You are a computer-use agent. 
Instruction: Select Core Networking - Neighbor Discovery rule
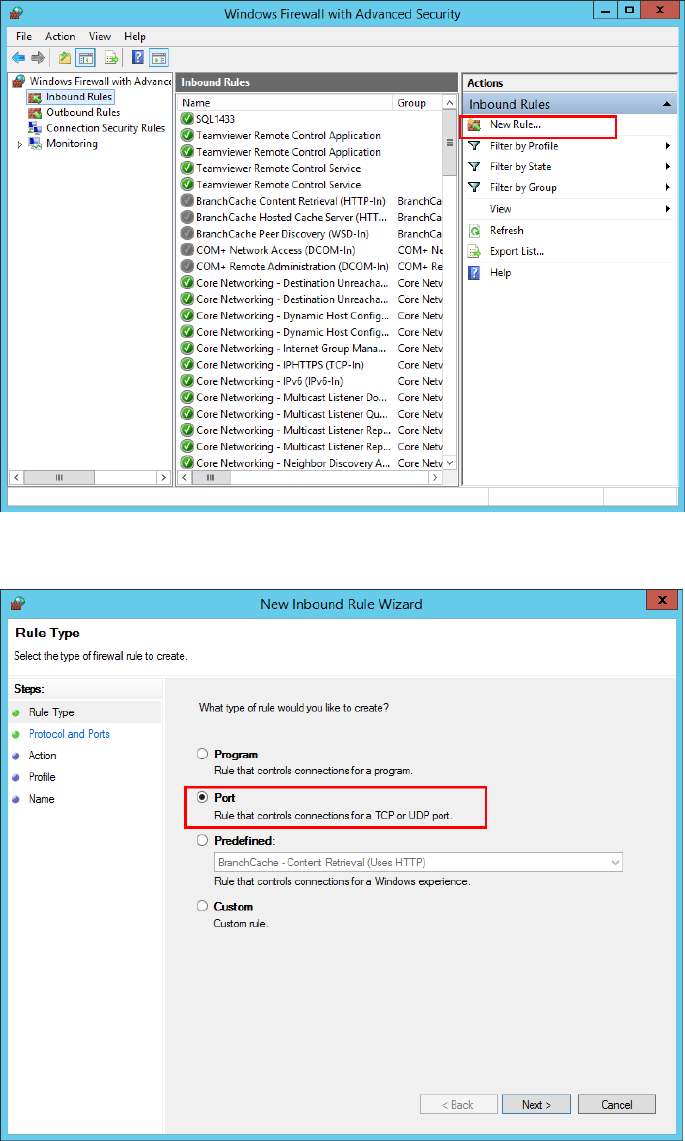point(310,463)
